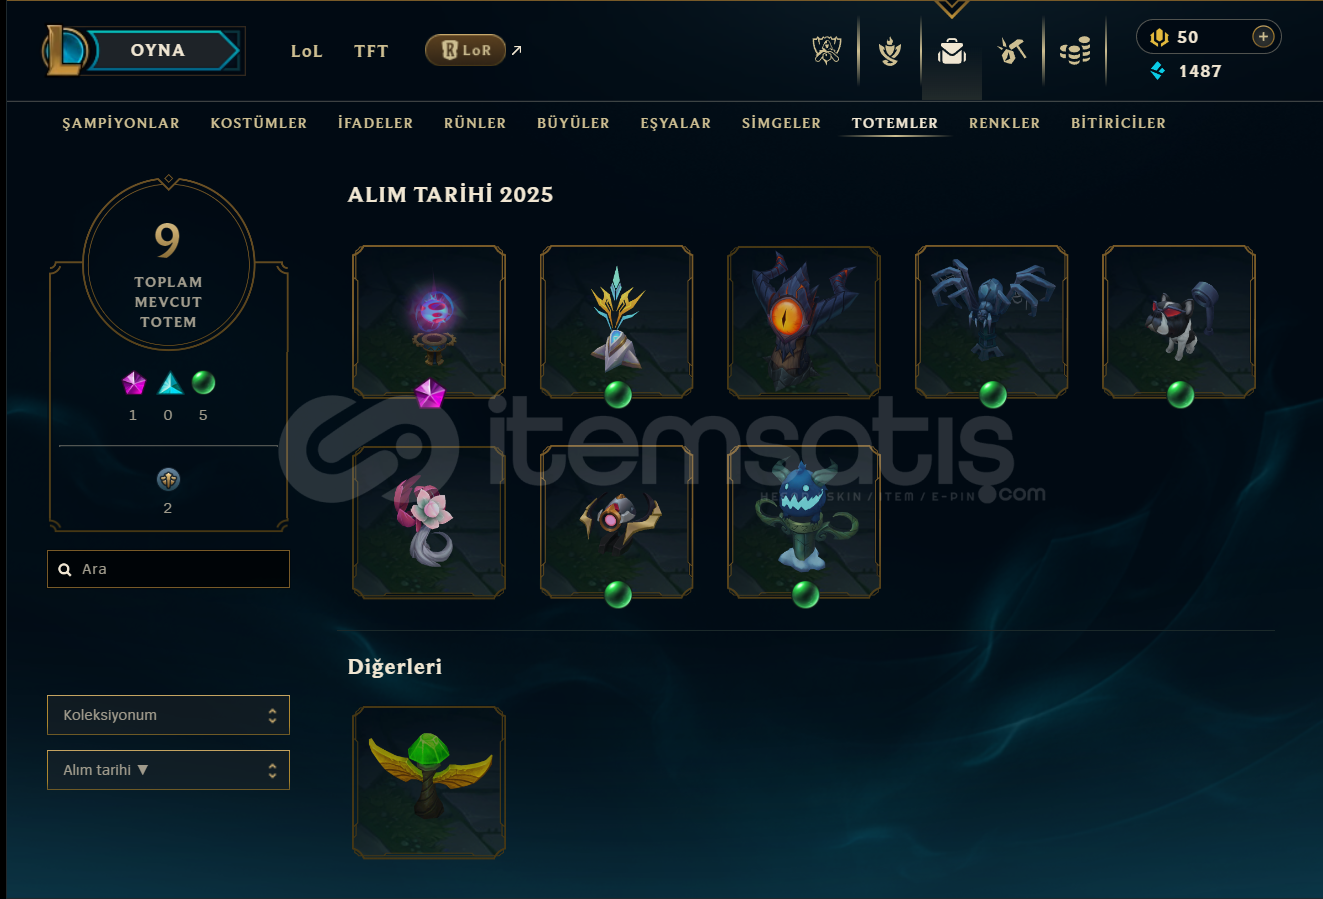Filter by the pink mythic gem icon
This screenshot has width=1323, height=899.
133,383
